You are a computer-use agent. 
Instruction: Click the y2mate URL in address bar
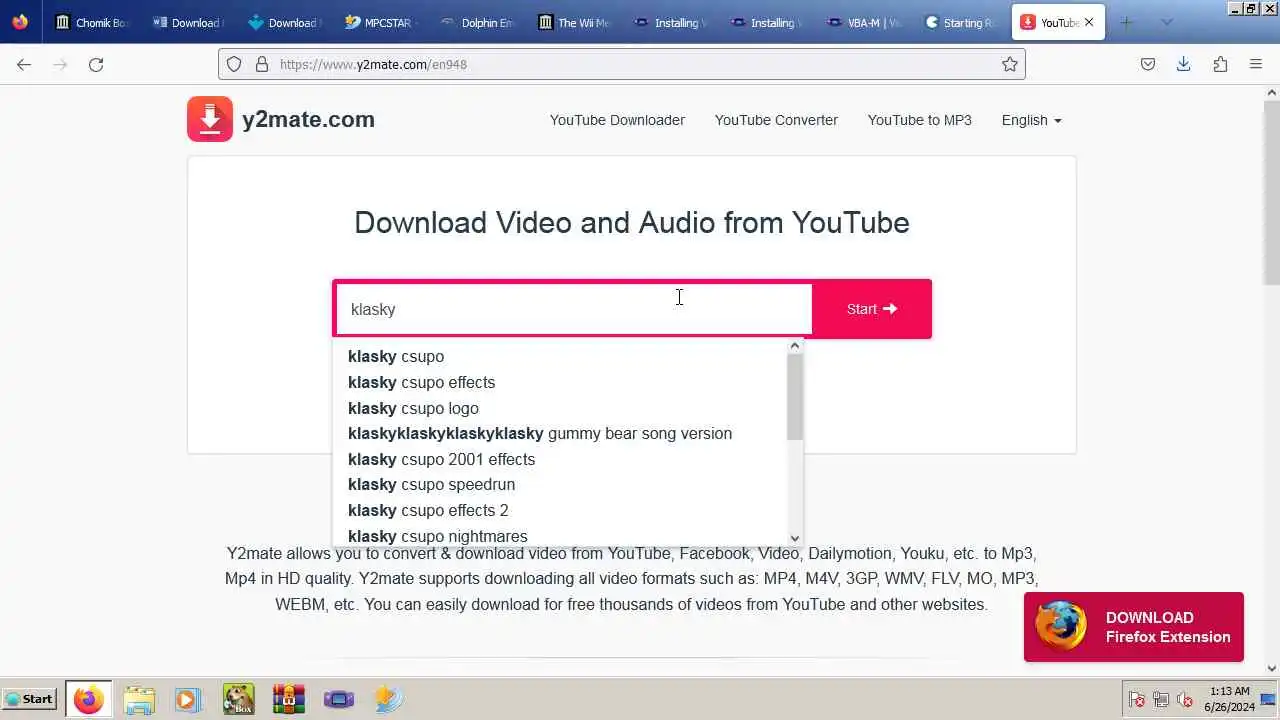coord(373,64)
